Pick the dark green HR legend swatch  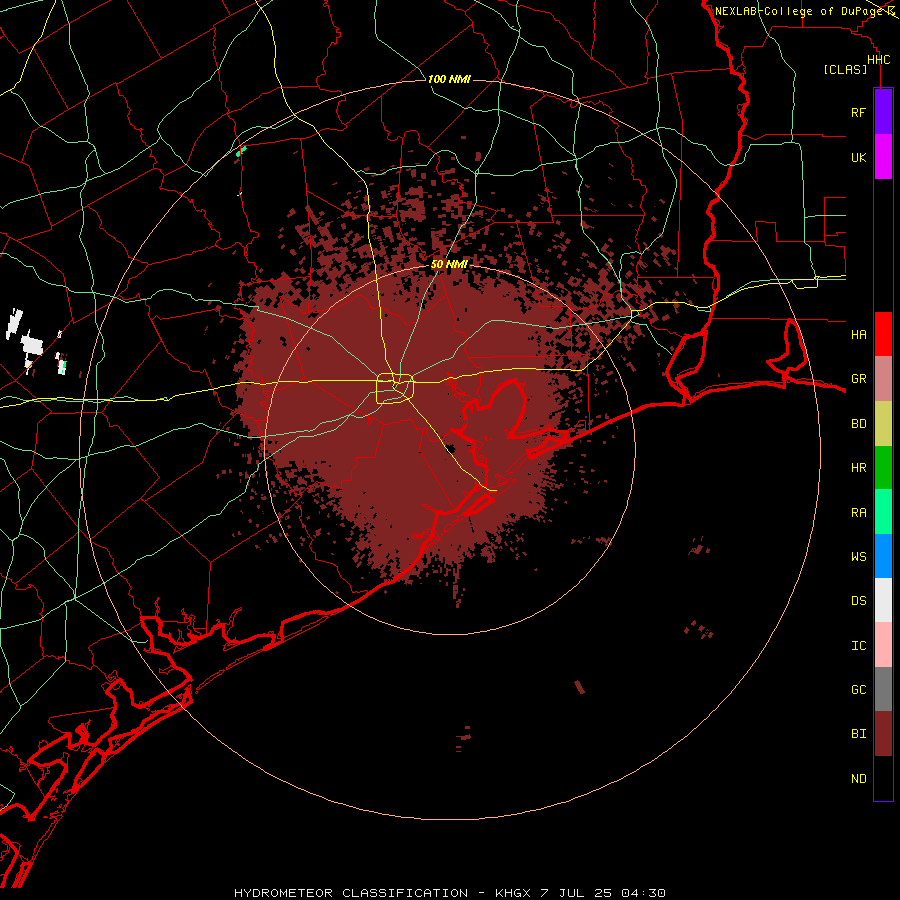point(883,468)
